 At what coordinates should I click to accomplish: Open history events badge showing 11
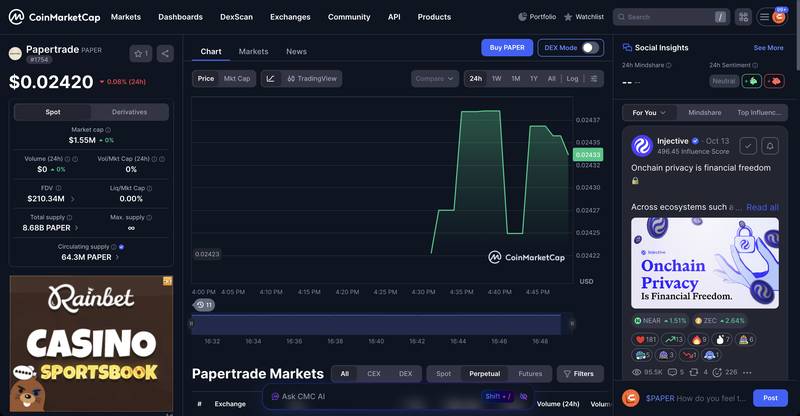coord(204,305)
